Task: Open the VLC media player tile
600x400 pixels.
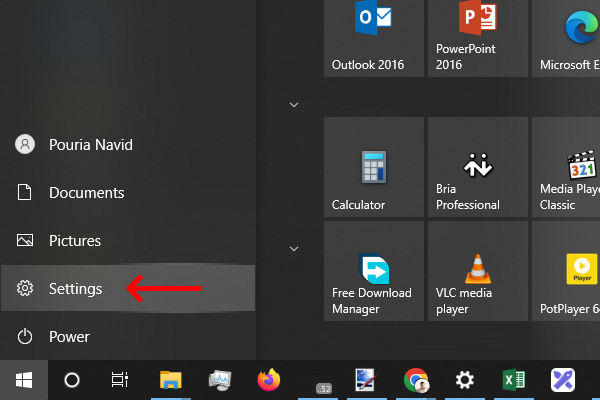Action: 478,272
